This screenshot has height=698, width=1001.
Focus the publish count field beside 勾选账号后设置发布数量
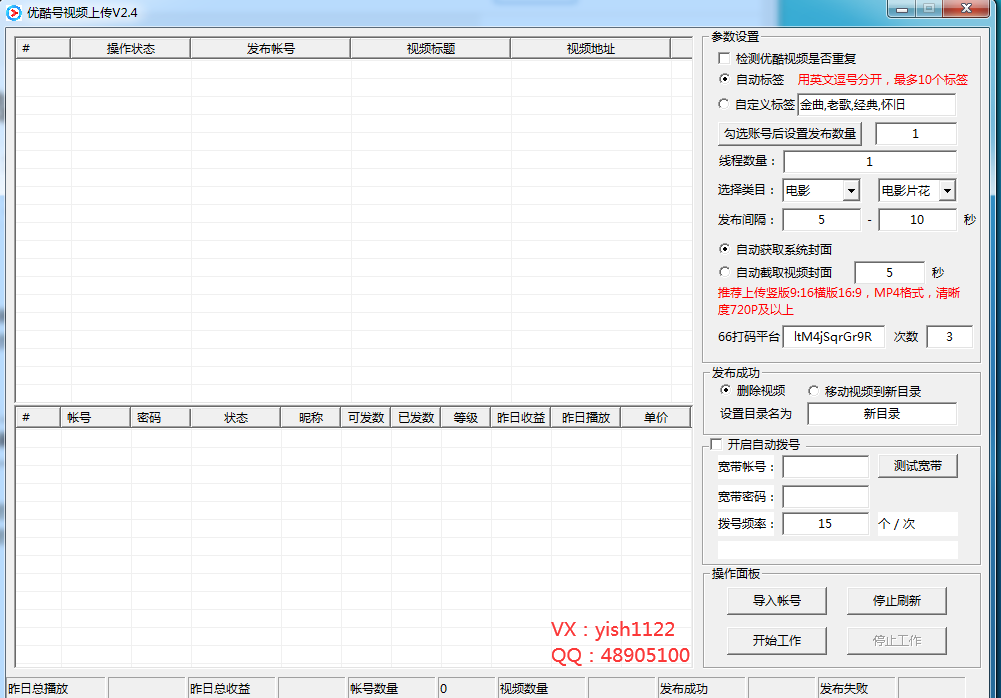point(916,133)
